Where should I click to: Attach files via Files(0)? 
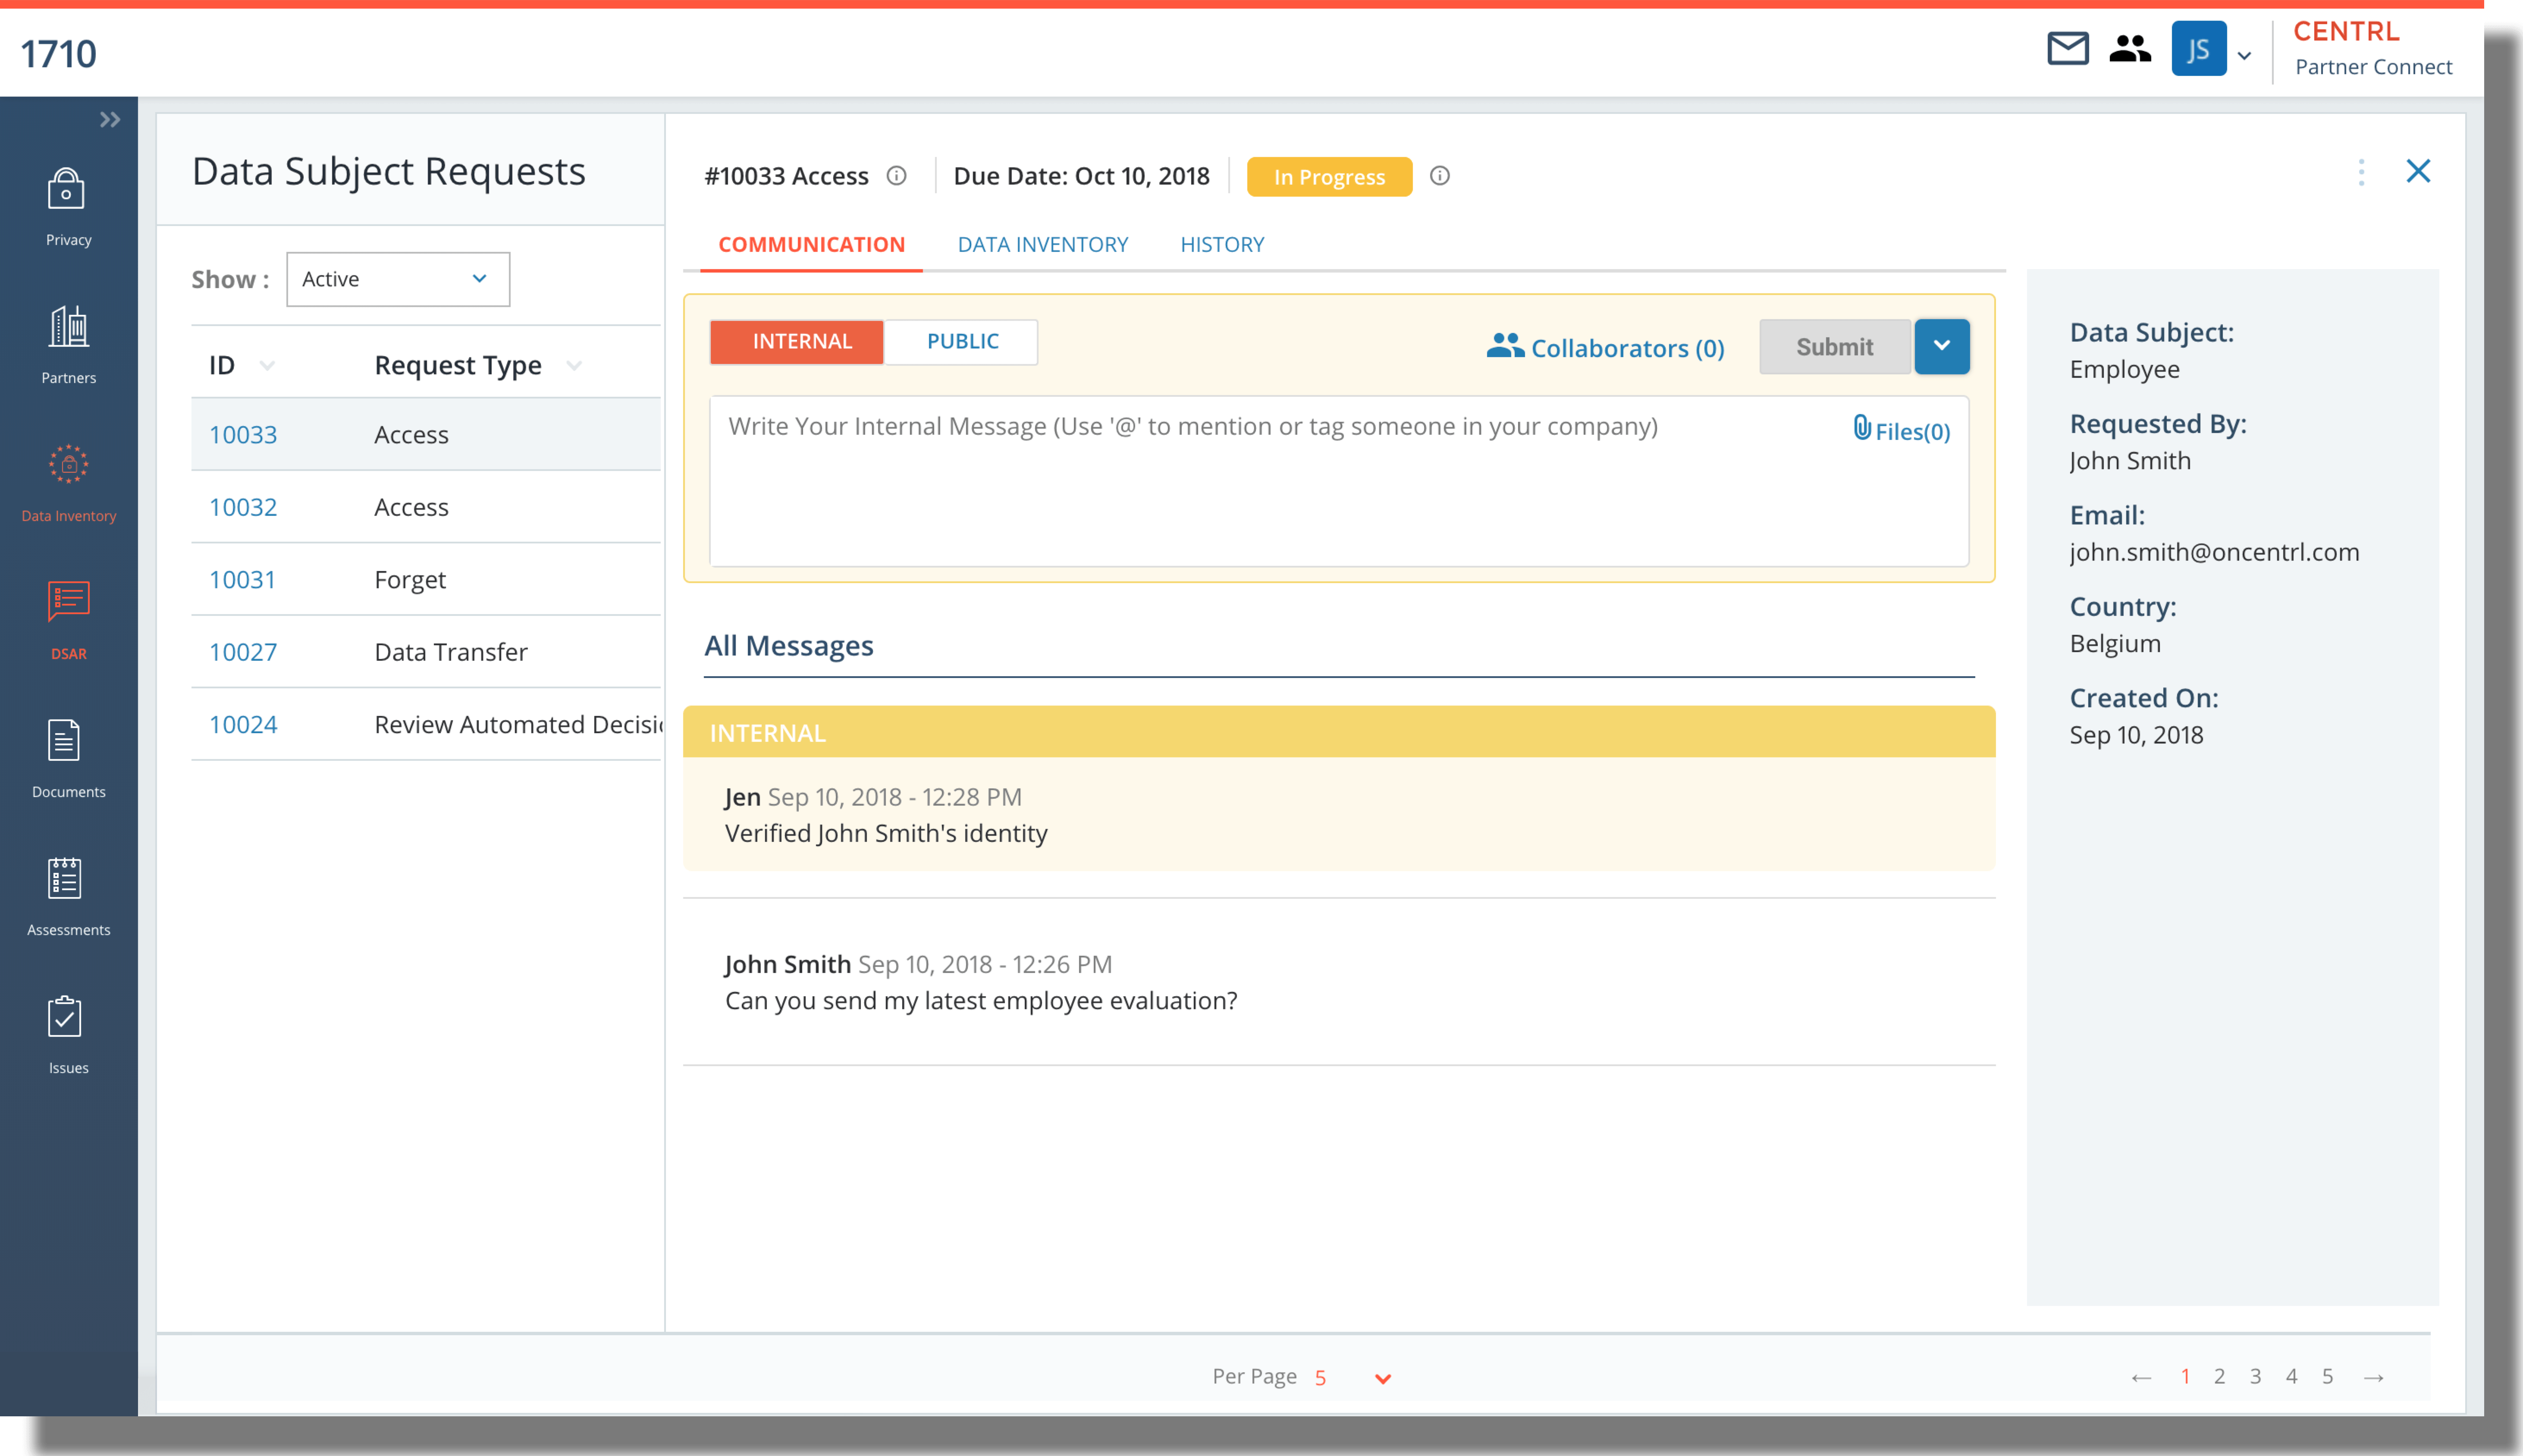[x=1901, y=431]
